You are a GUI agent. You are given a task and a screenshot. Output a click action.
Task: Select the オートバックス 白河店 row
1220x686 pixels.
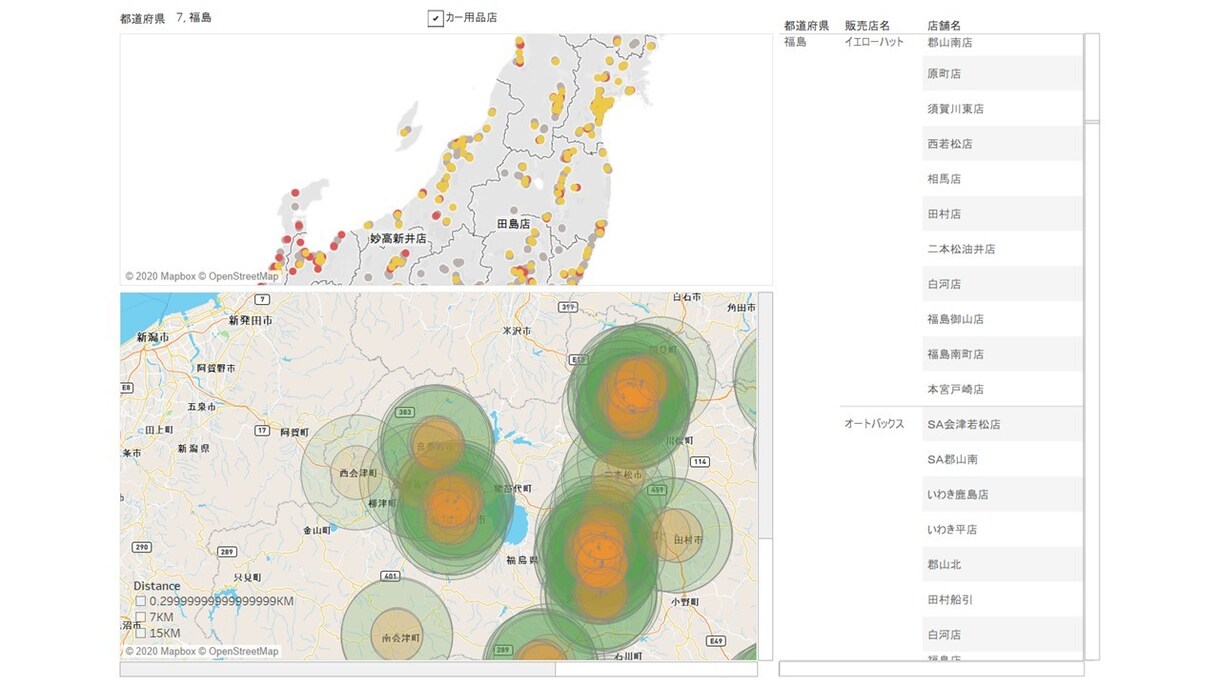1003,634
